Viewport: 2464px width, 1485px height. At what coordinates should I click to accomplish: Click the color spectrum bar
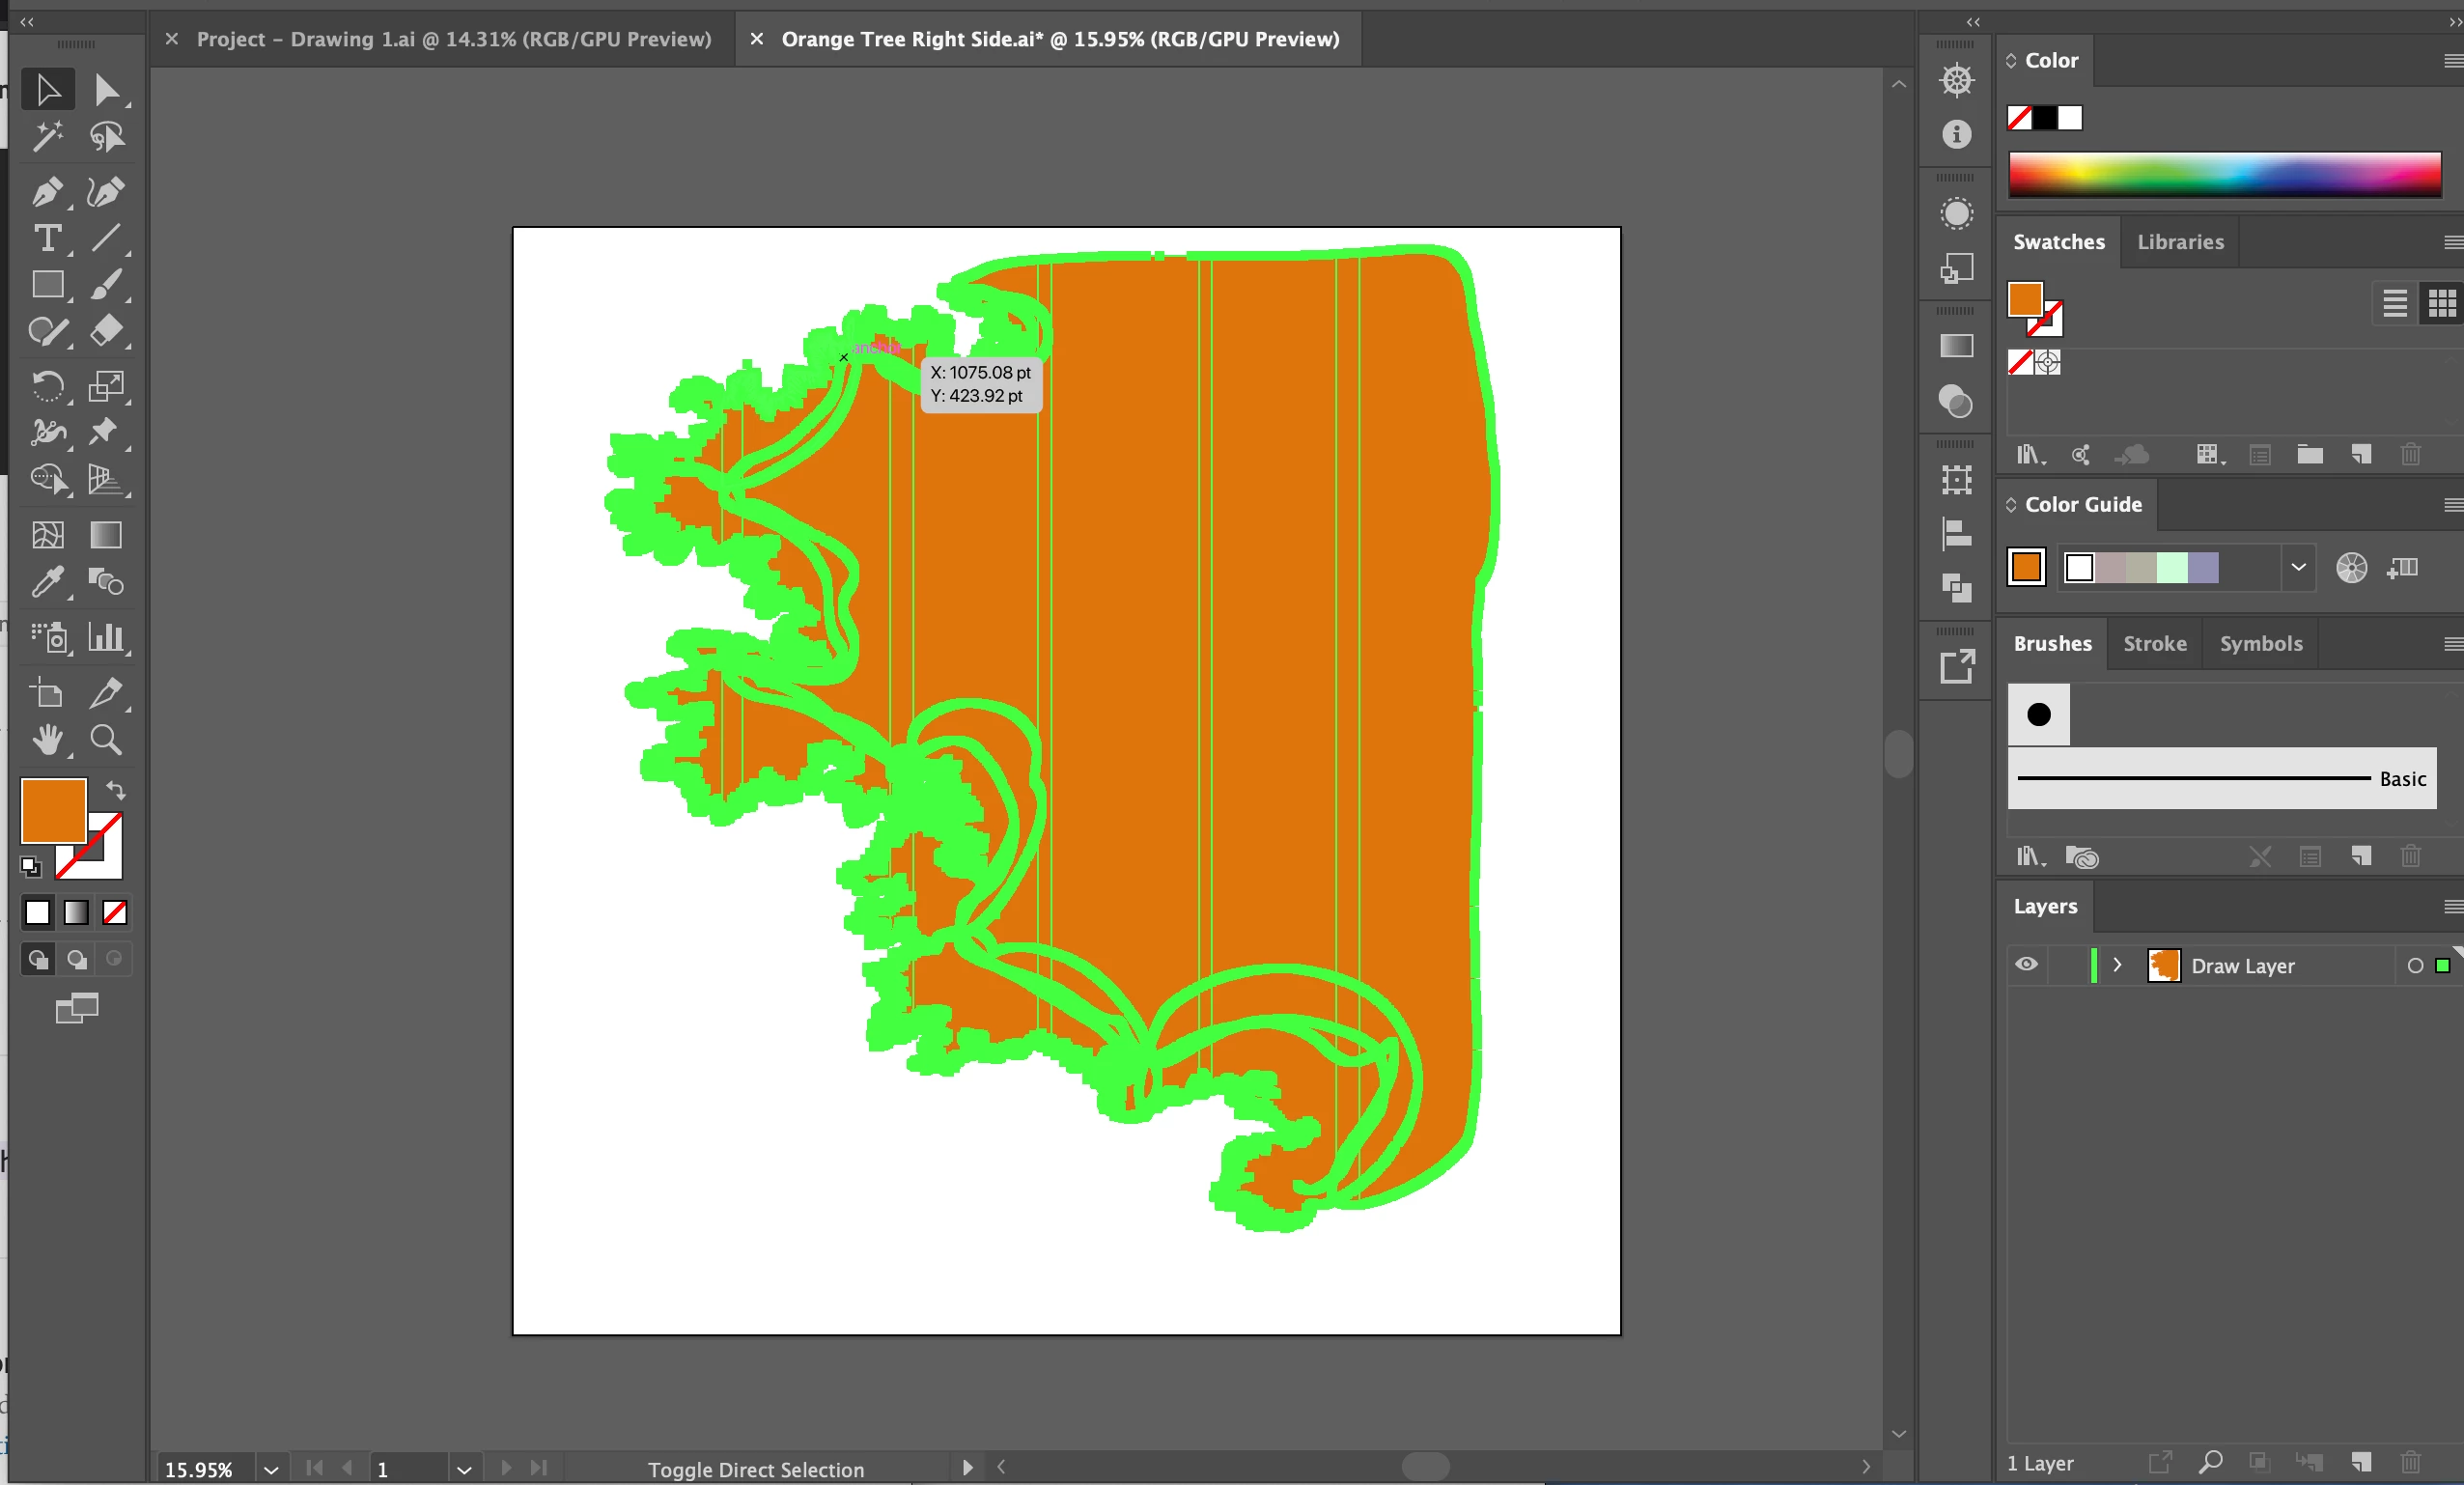pyautogui.click(x=2224, y=175)
